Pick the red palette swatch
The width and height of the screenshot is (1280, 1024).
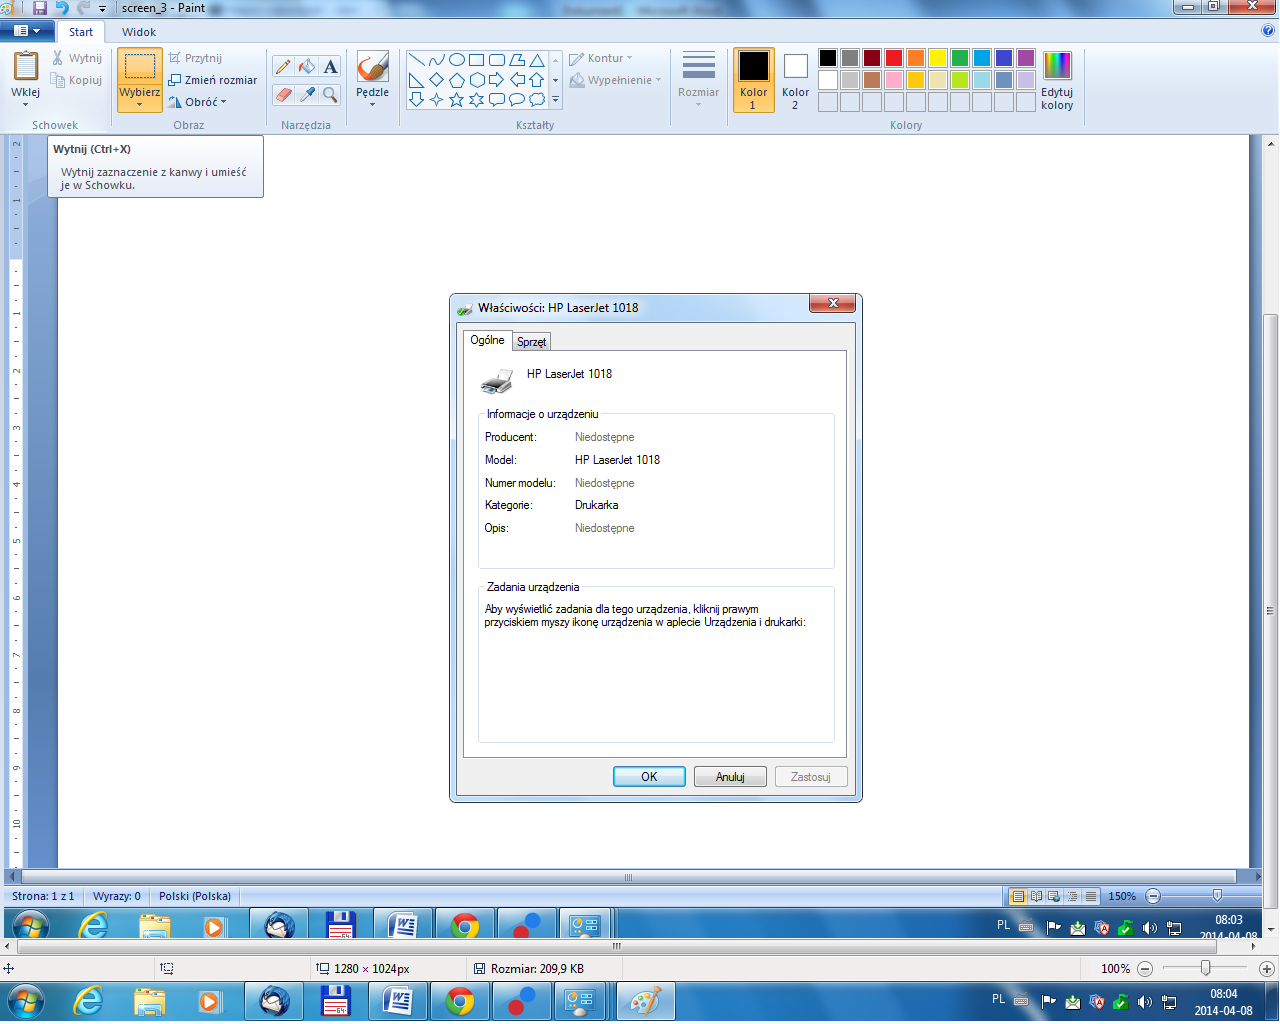[894, 58]
